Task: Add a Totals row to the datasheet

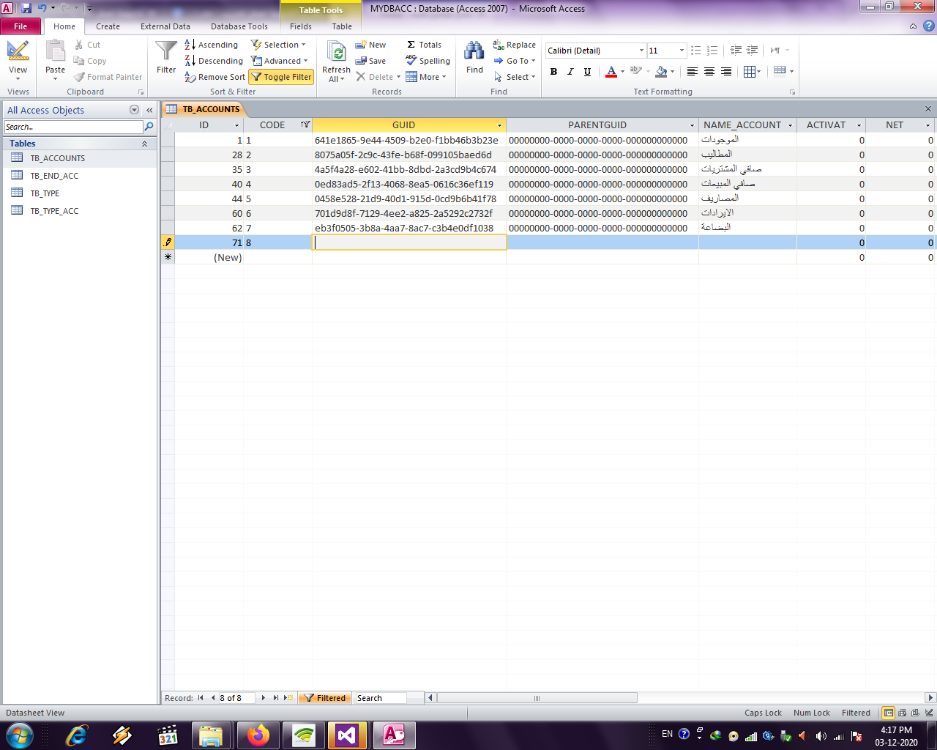Action: [424, 45]
